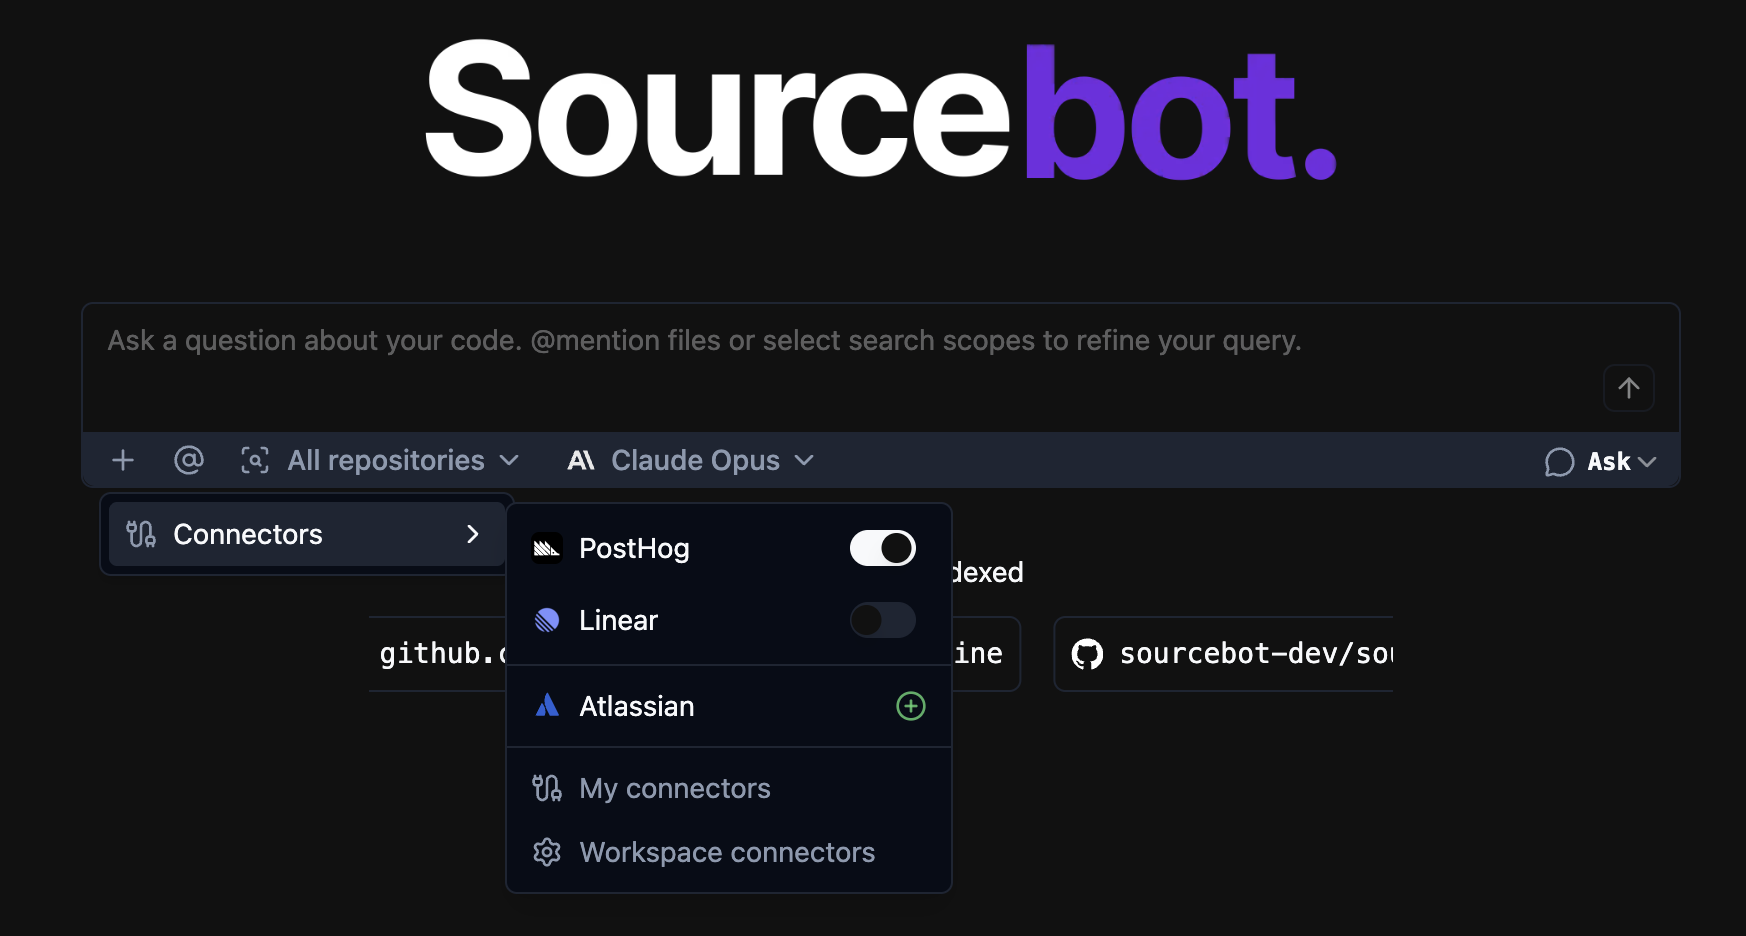Click the plus add-attachment icon
The width and height of the screenshot is (1746, 936).
click(x=123, y=460)
